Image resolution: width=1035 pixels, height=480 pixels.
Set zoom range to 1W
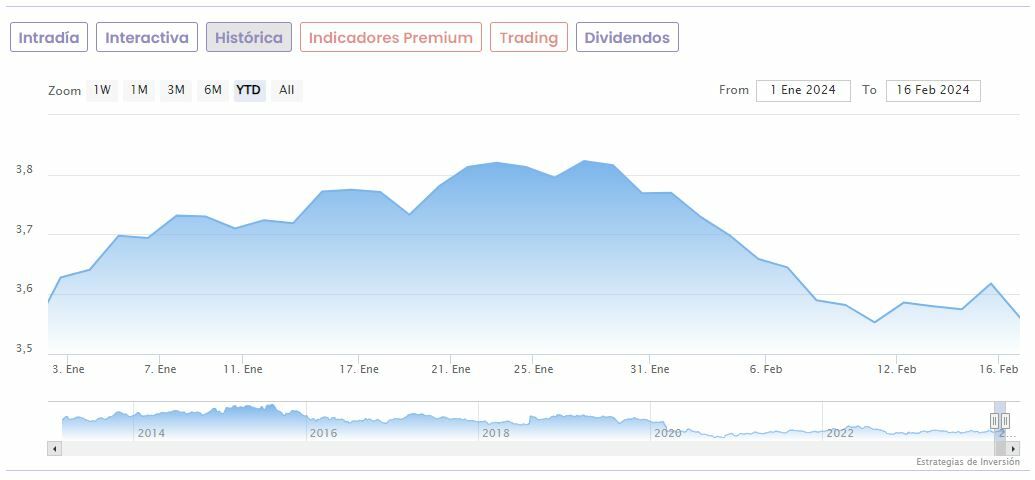pos(102,90)
